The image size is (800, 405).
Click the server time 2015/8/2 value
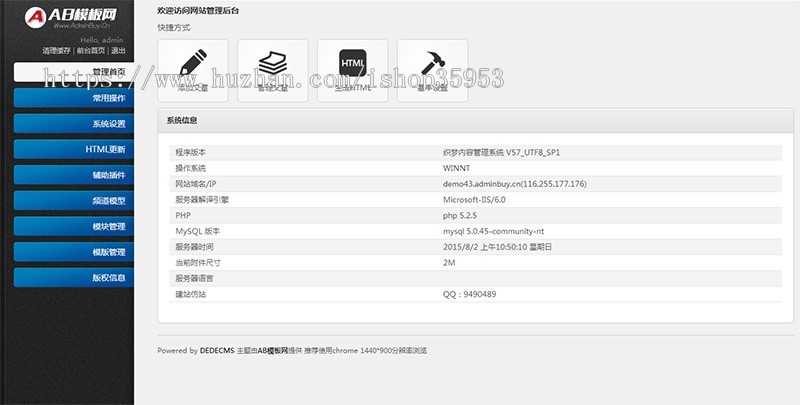497,247
